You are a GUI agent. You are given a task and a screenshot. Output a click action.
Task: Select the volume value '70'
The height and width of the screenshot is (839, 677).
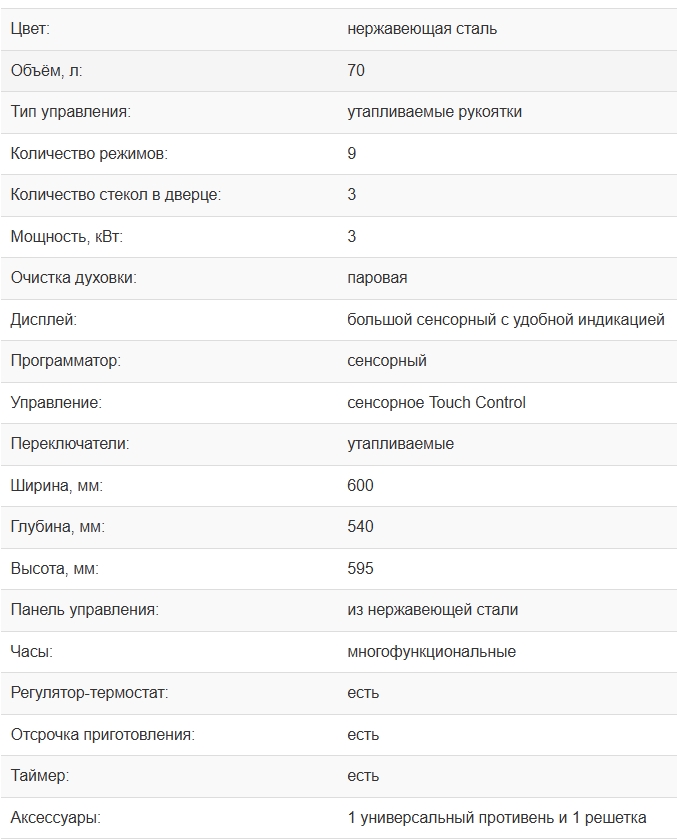point(356,70)
